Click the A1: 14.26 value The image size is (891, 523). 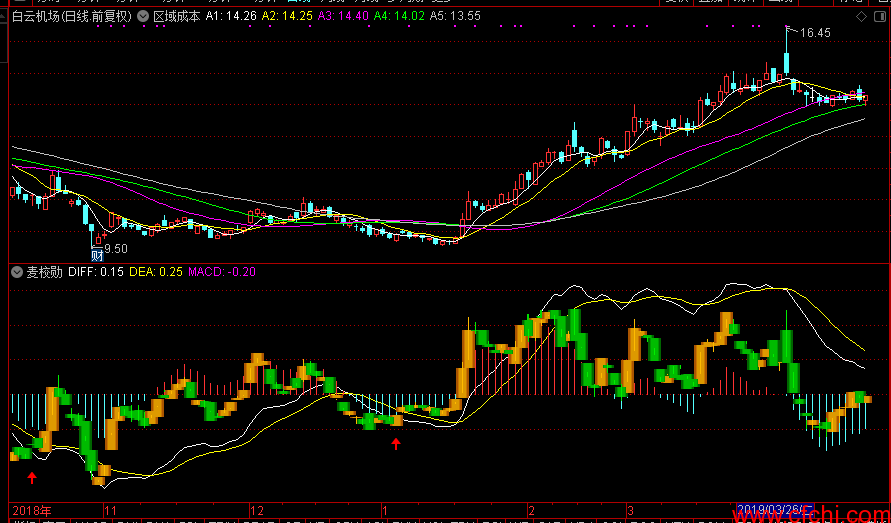(x=231, y=16)
